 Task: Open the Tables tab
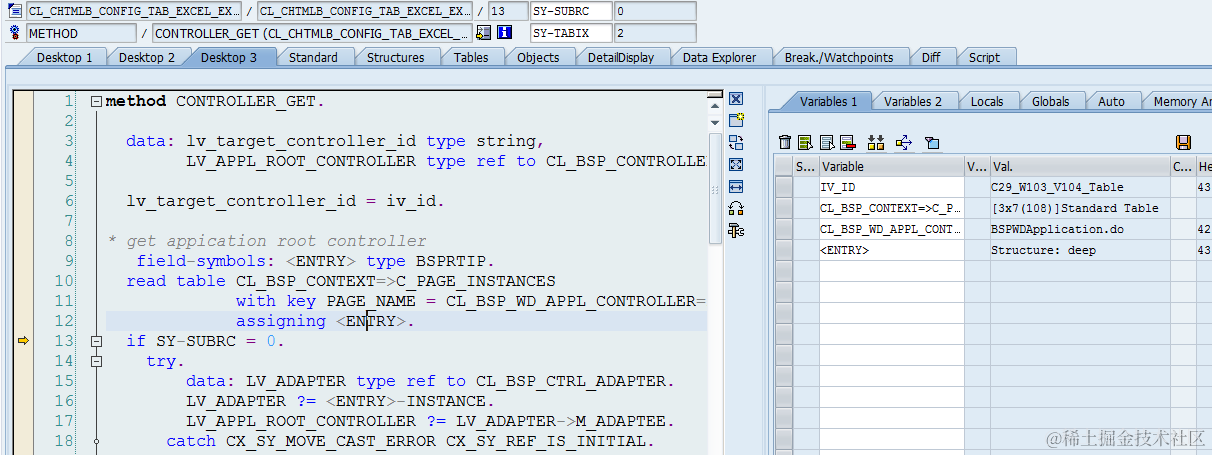[x=471, y=57]
